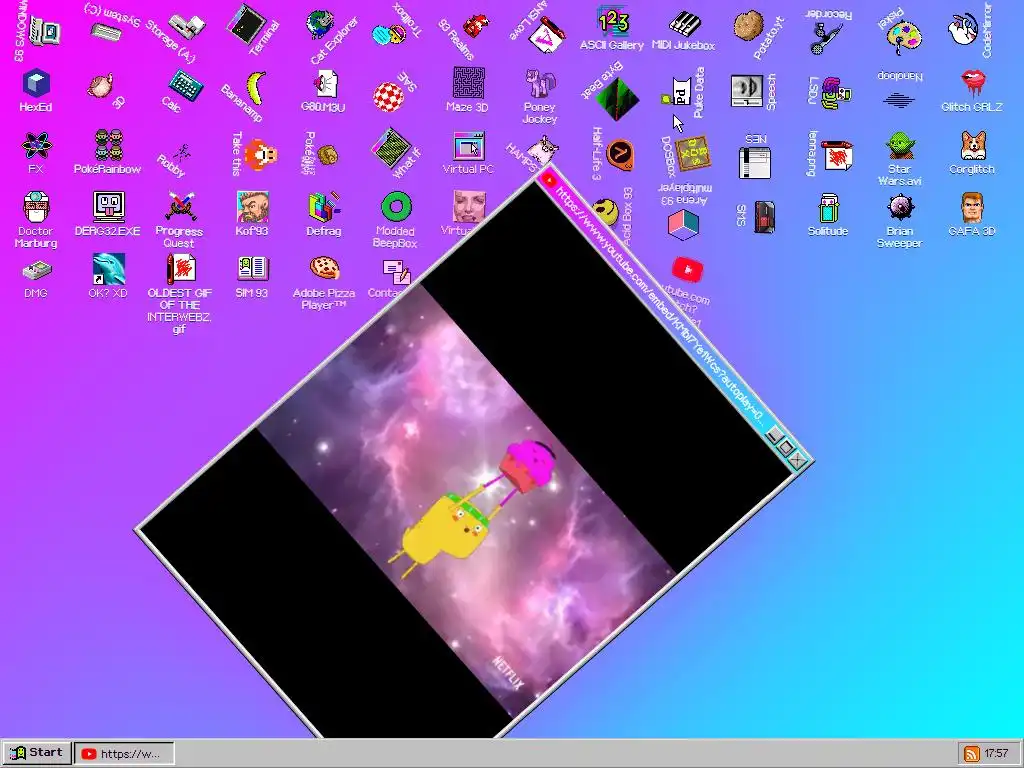Click the Start button
The height and width of the screenshot is (768, 1024).
(x=37, y=753)
